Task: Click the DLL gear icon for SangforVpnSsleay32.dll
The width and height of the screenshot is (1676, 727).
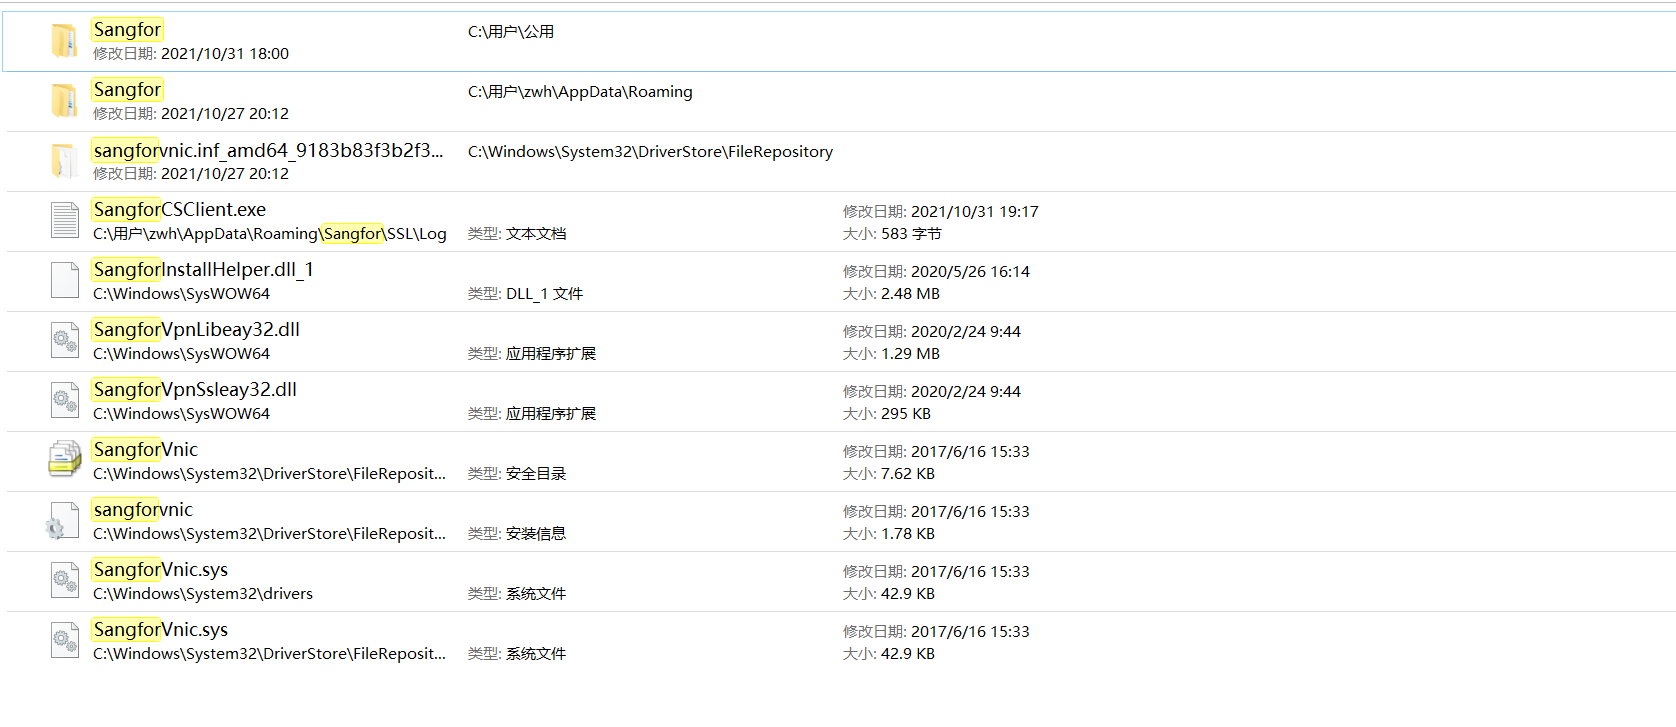Action: tap(65, 400)
